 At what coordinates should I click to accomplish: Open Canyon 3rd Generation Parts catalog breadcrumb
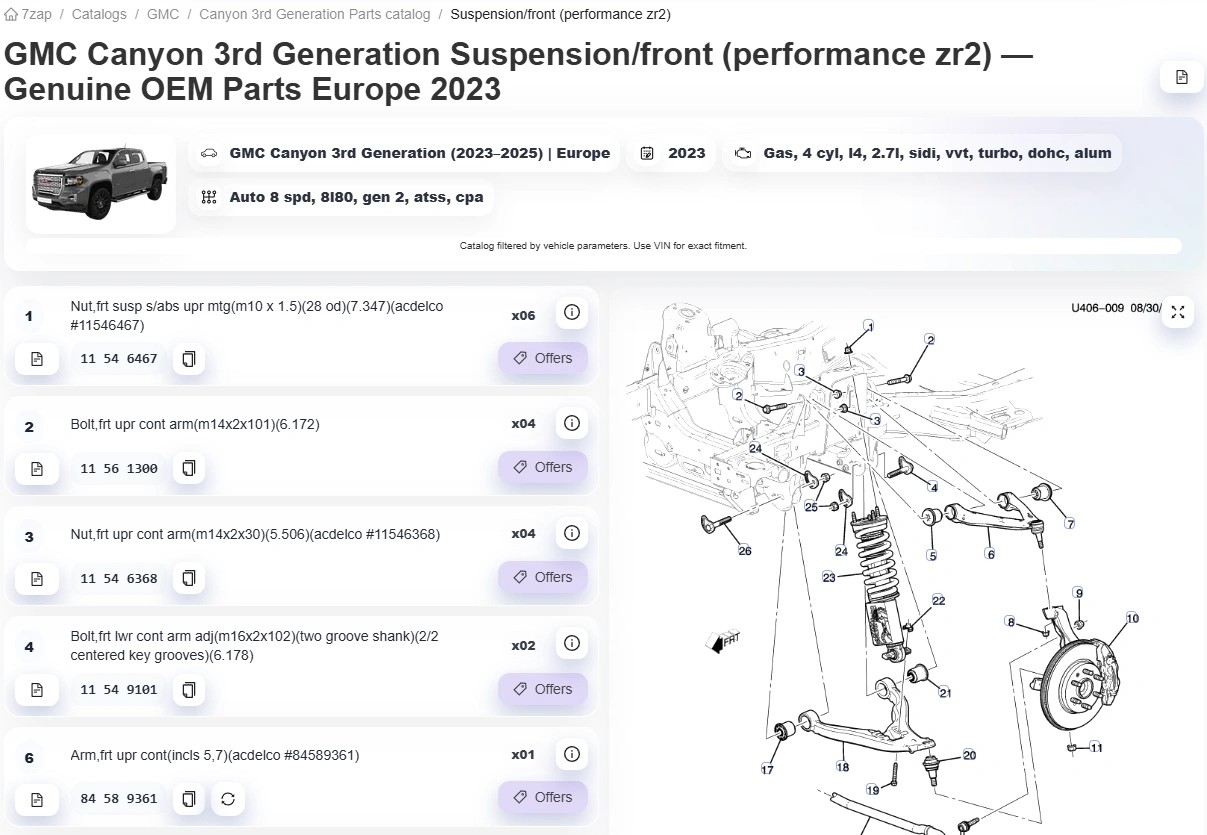pyautogui.click(x=315, y=14)
